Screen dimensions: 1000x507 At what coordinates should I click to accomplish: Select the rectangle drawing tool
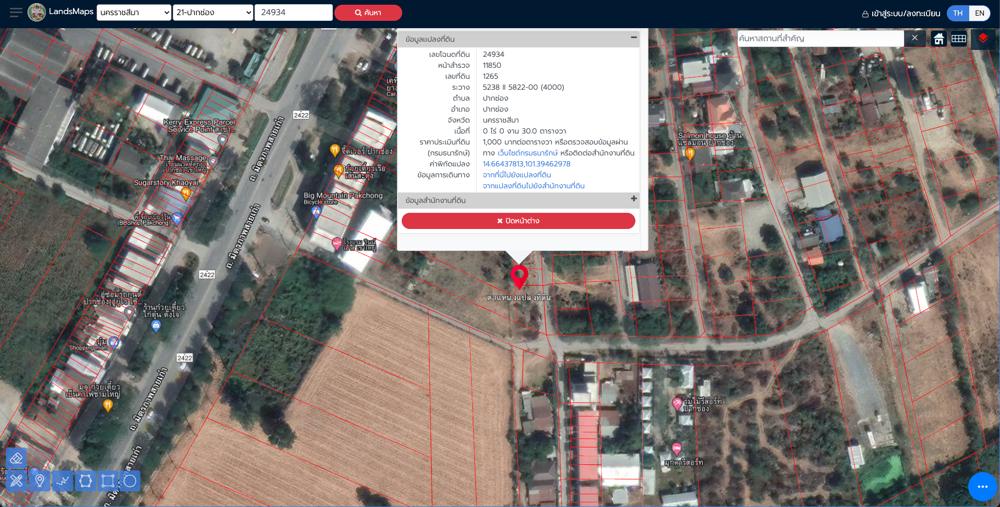[x=108, y=481]
